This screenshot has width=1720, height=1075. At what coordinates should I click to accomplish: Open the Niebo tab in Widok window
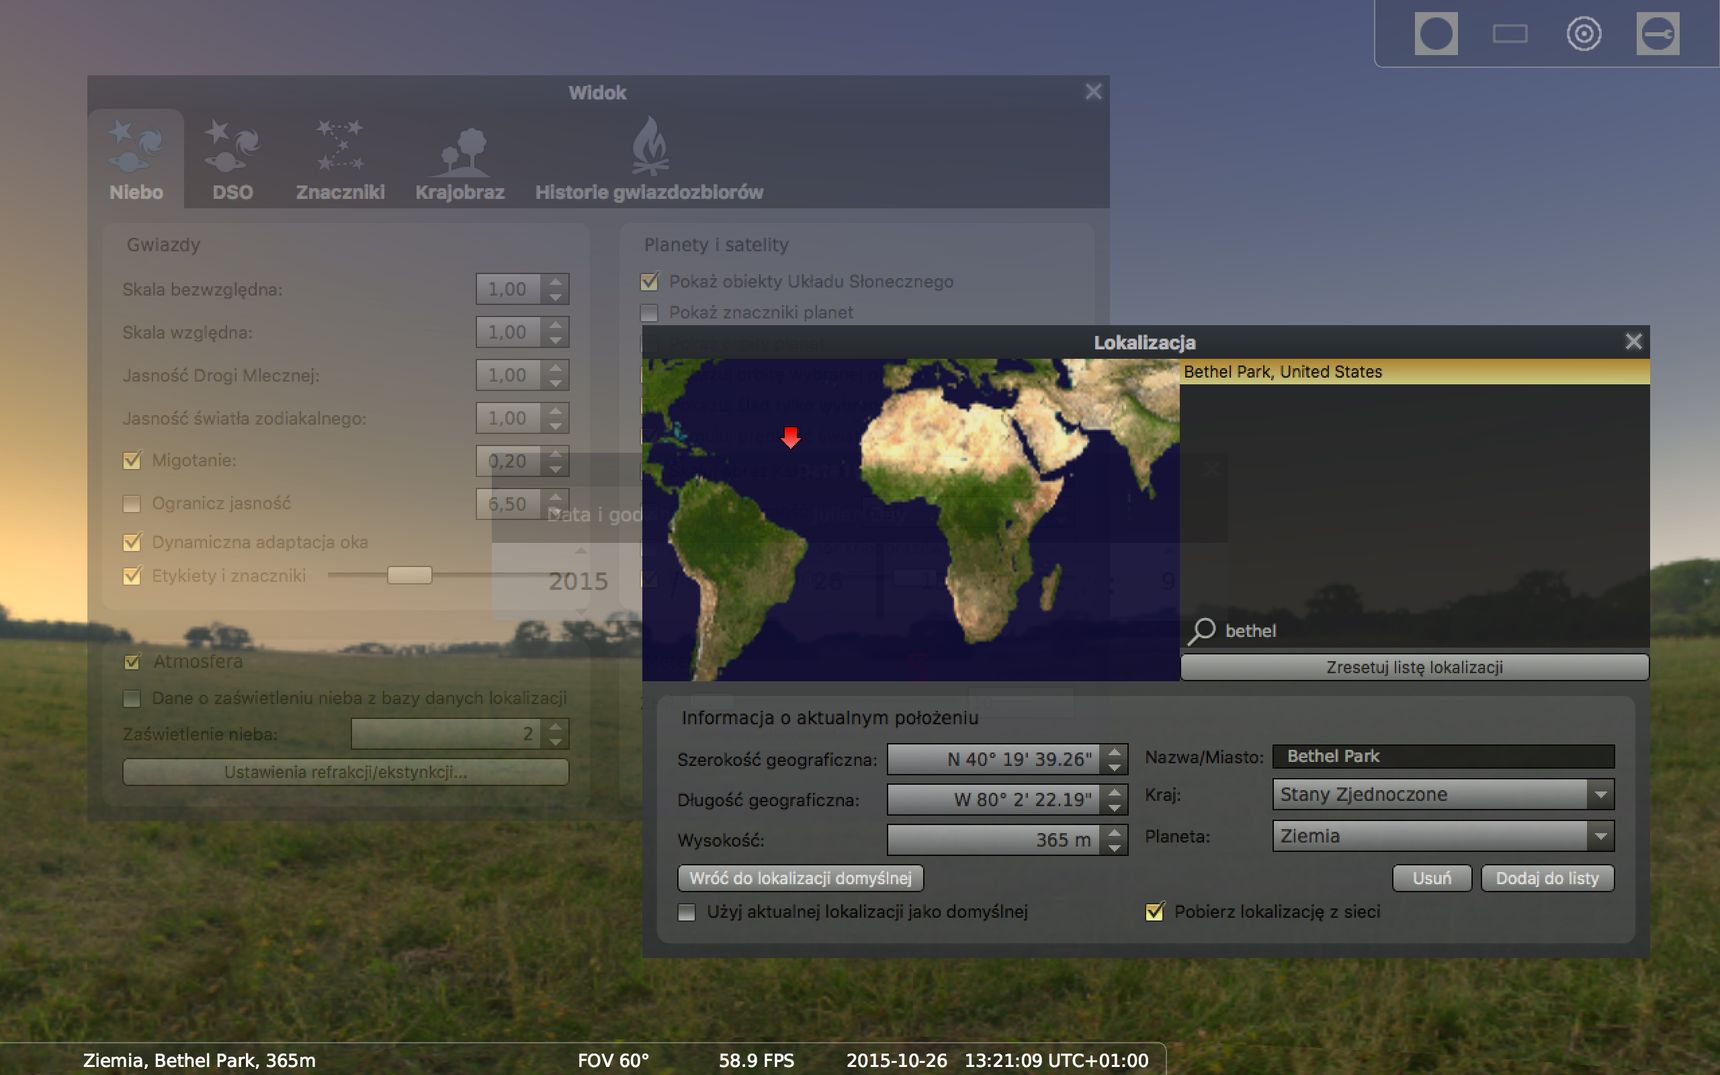[x=136, y=159]
